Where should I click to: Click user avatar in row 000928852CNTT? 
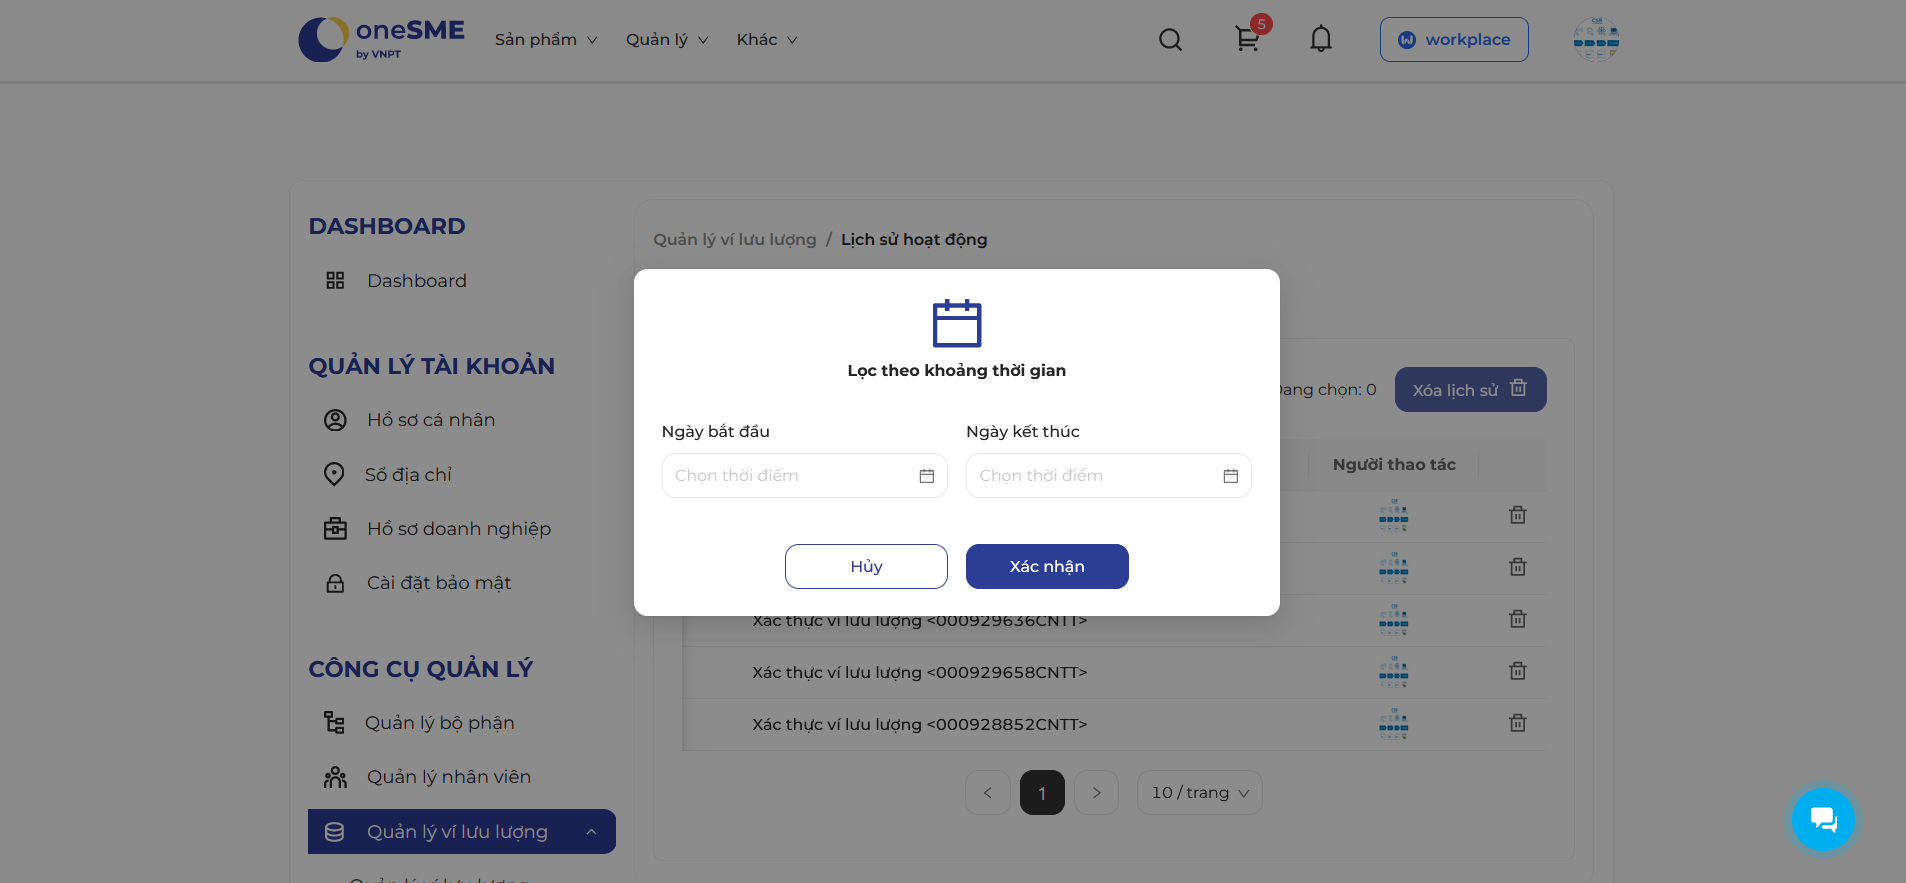1393,723
